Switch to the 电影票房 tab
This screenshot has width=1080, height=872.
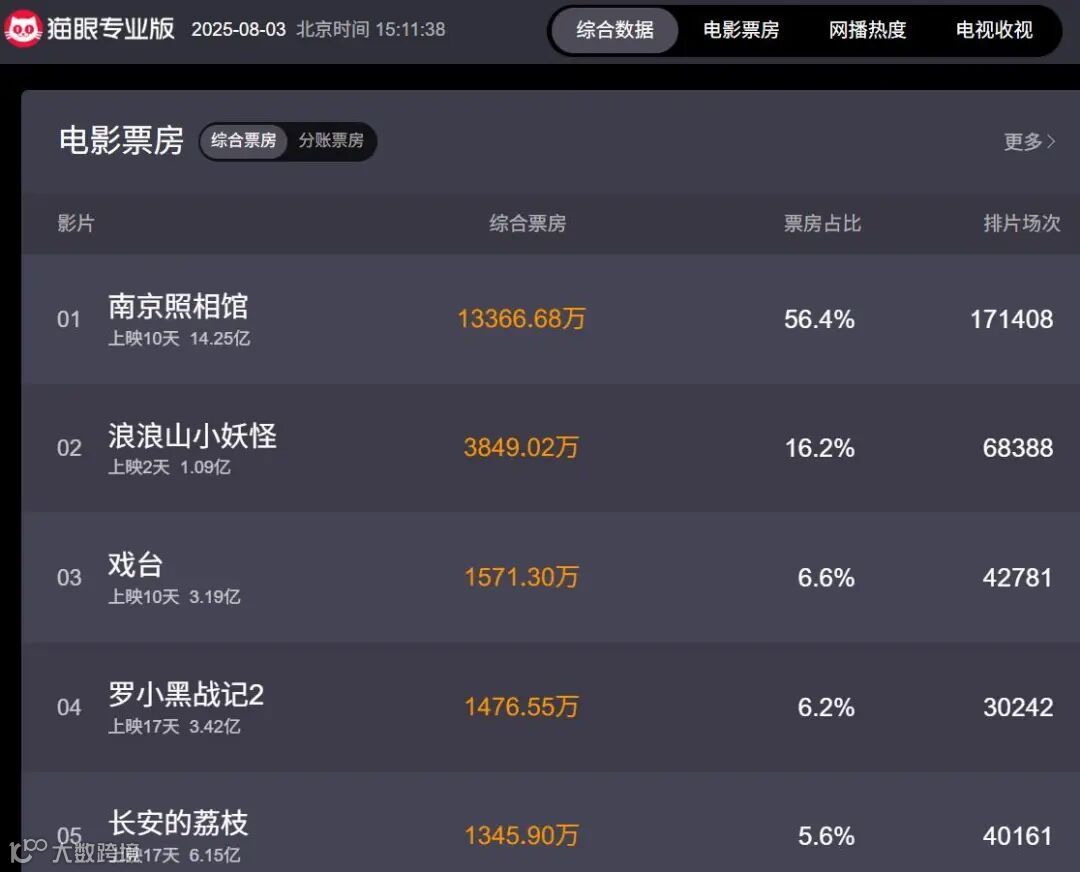click(x=741, y=30)
